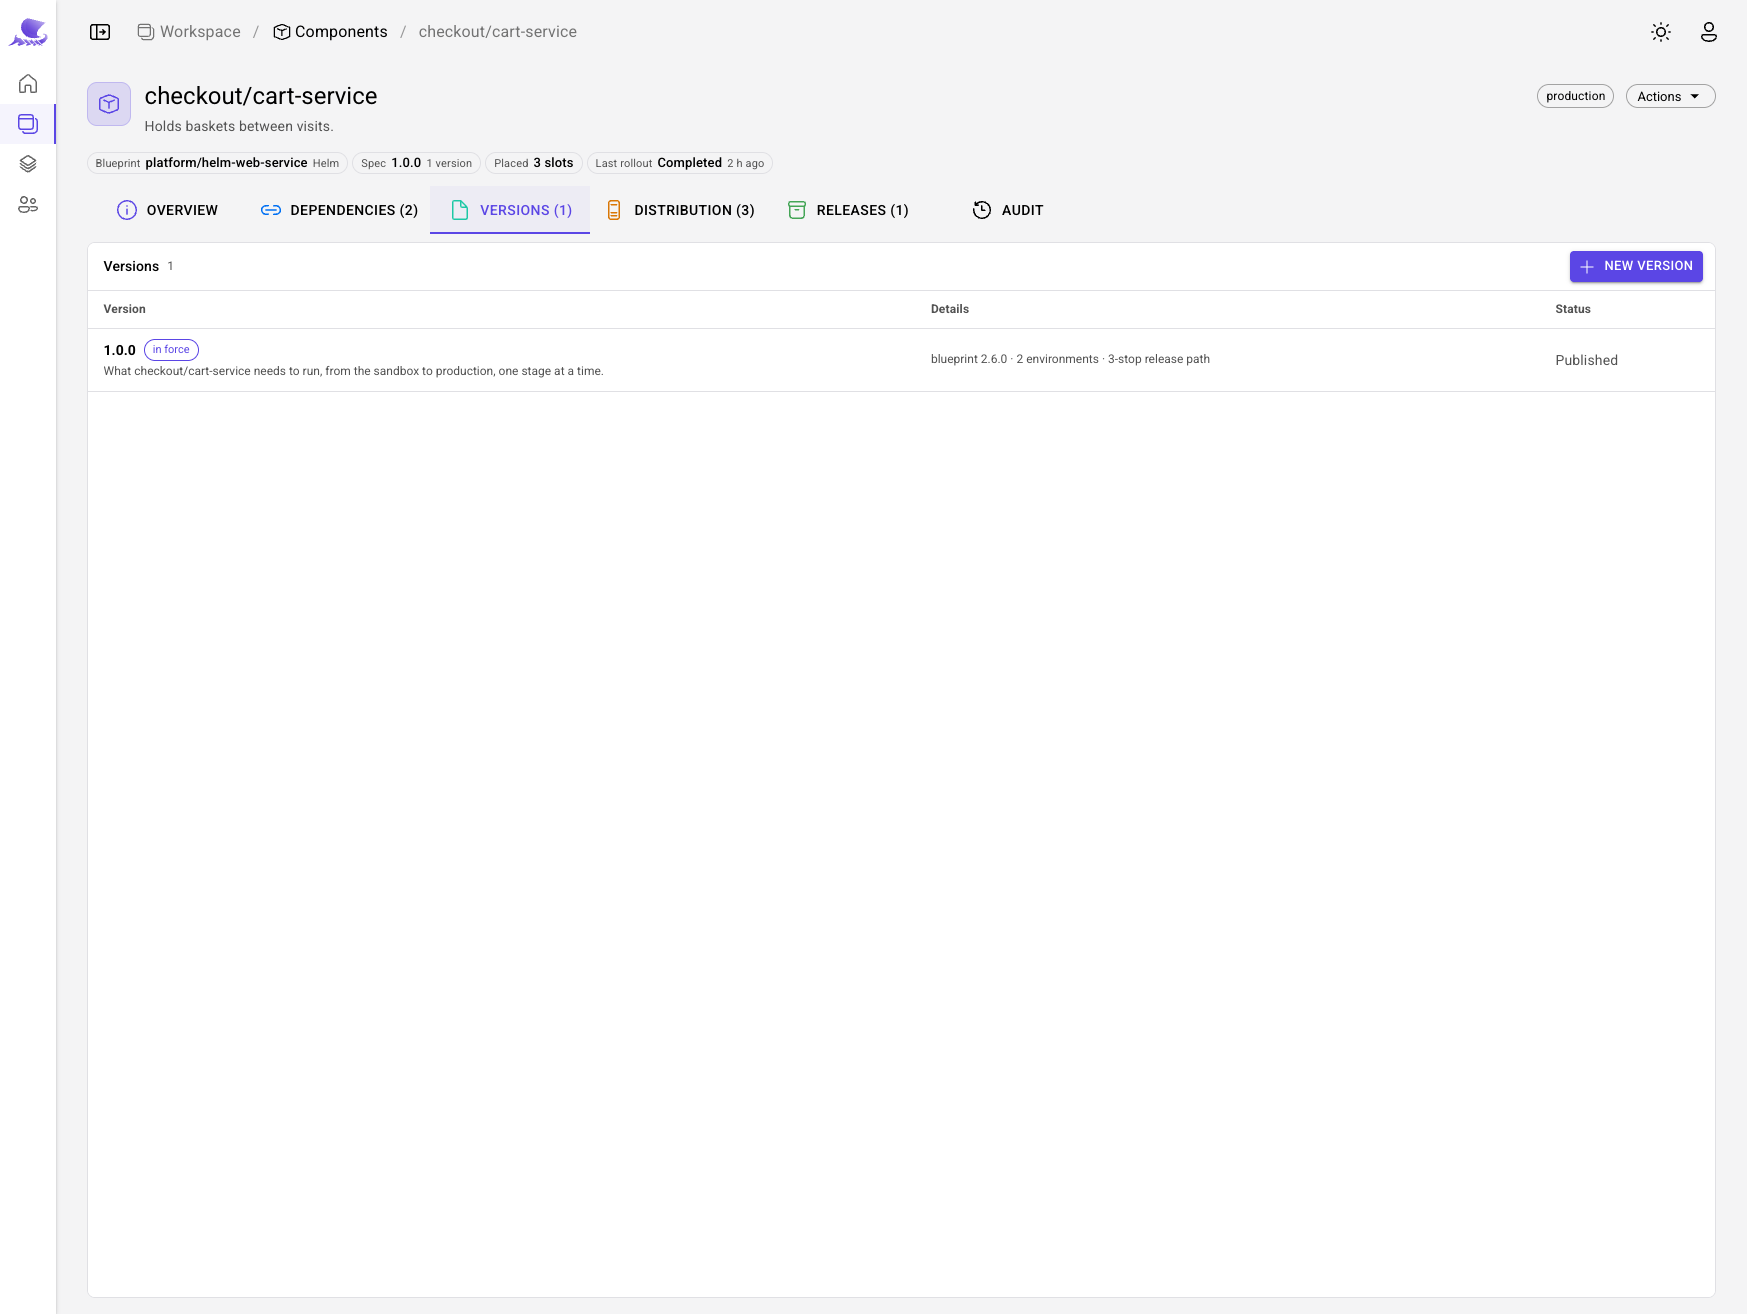Switch to the Overview tab
The height and width of the screenshot is (1314, 1747).
tap(167, 210)
